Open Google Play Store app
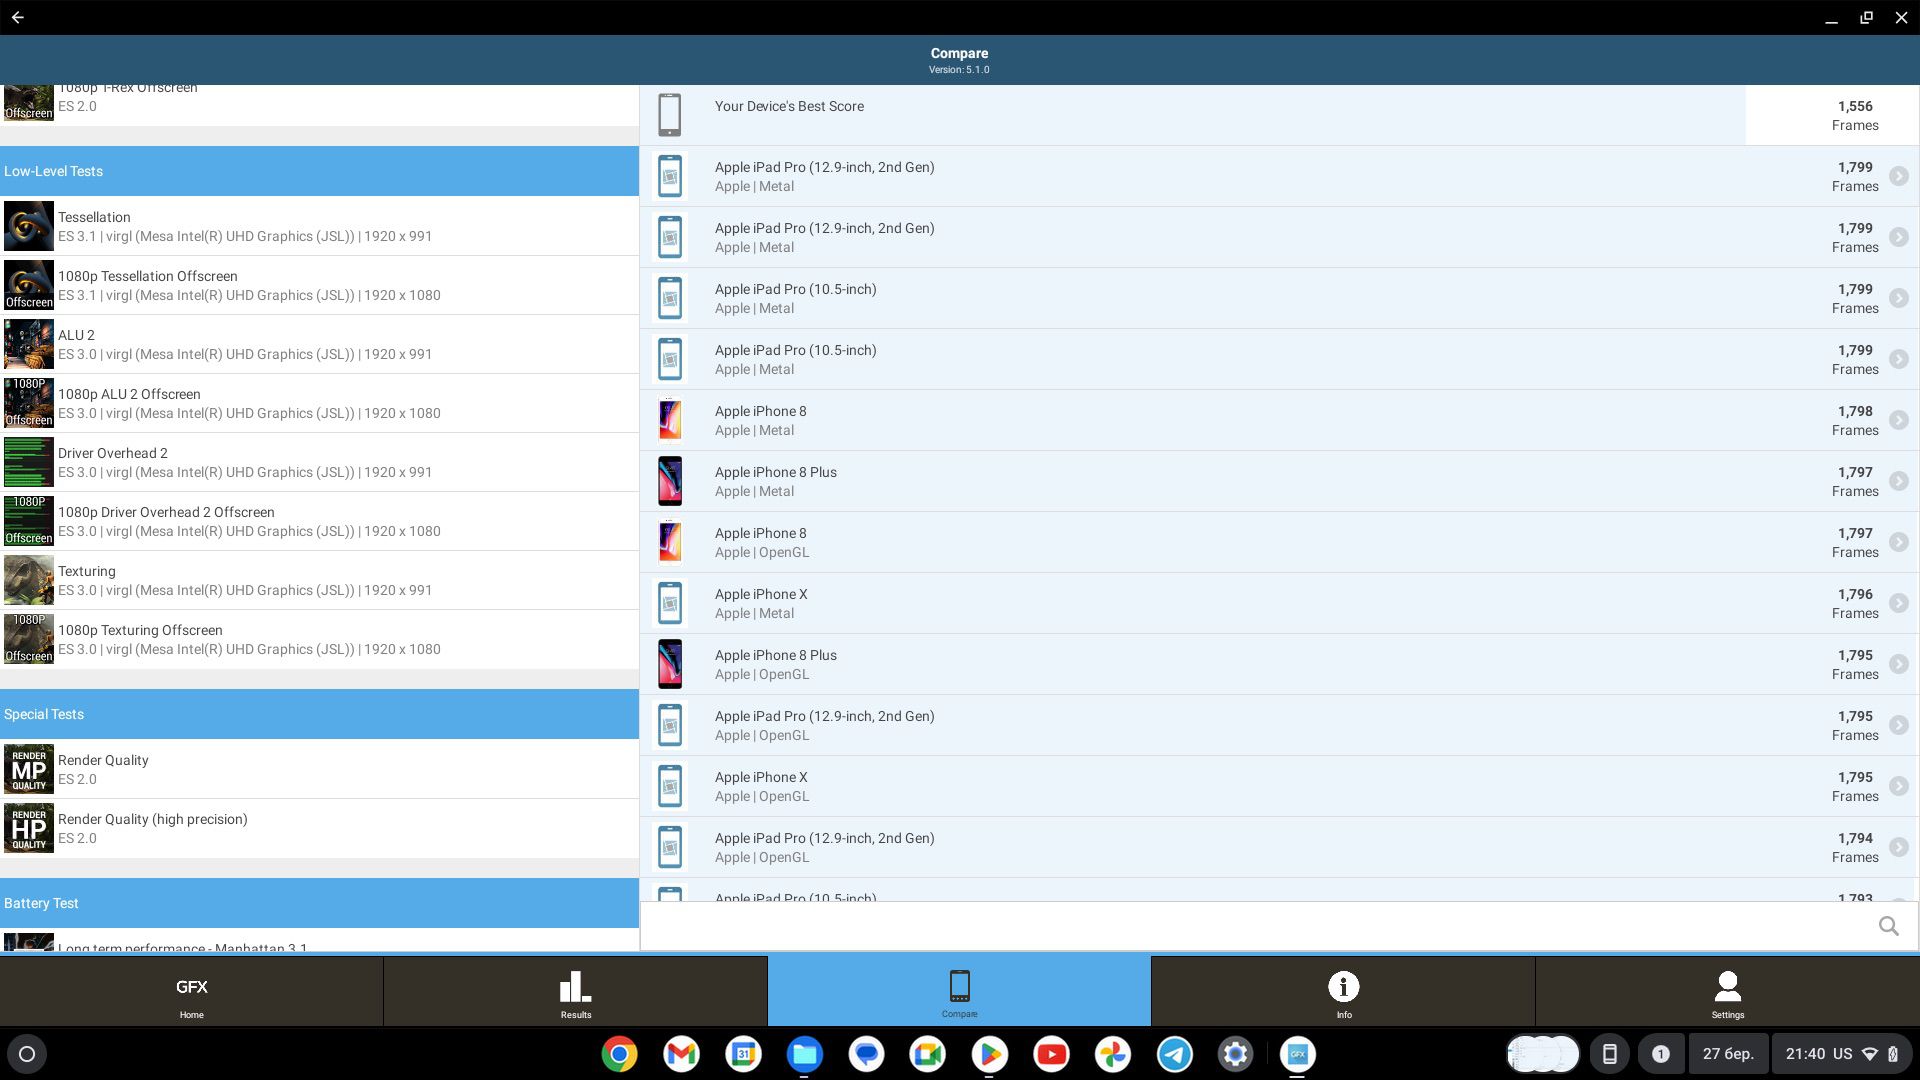This screenshot has width=1920, height=1080. point(989,1052)
